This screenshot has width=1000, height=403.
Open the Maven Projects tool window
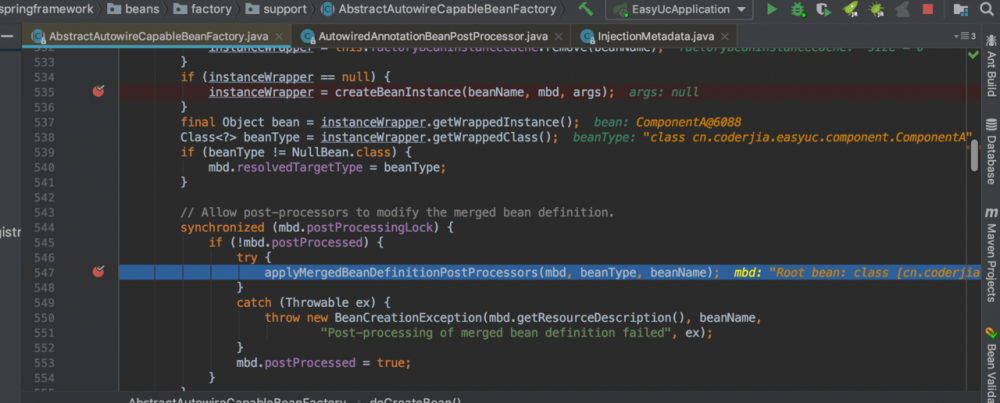pos(991,255)
